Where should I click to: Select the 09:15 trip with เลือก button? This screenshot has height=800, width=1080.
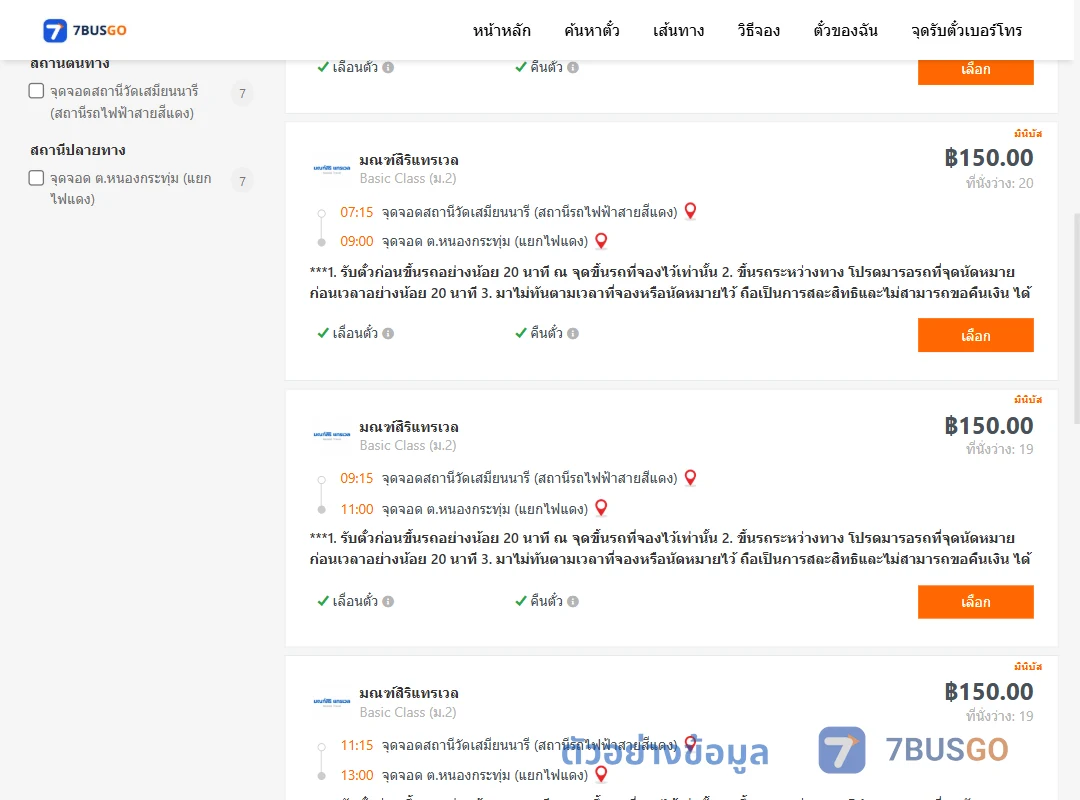(975, 602)
